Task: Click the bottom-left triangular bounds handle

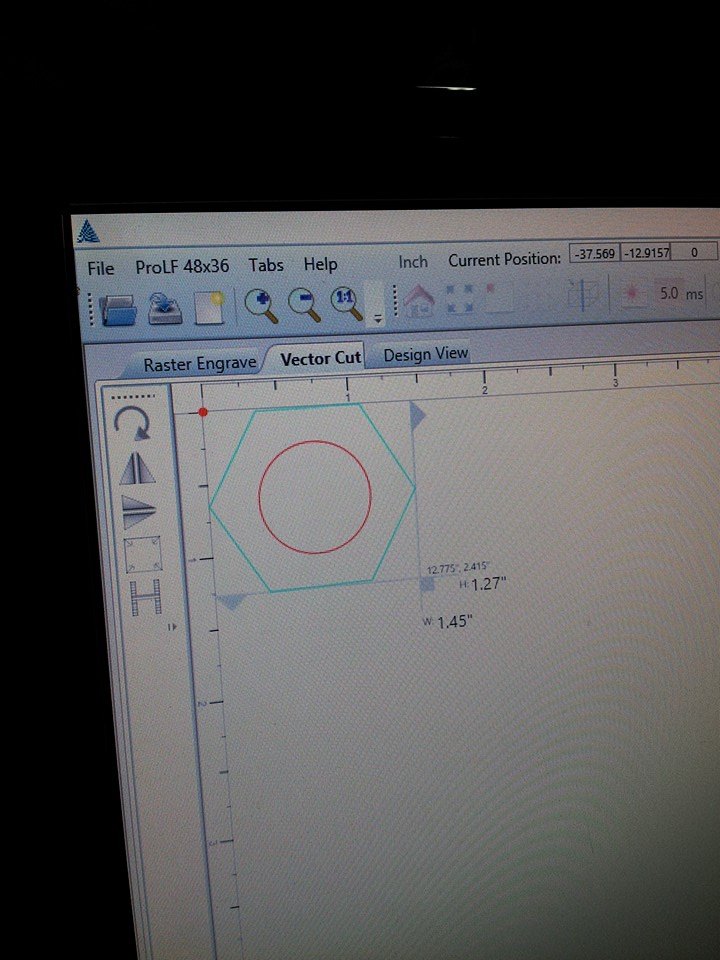Action: click(231, 601)
